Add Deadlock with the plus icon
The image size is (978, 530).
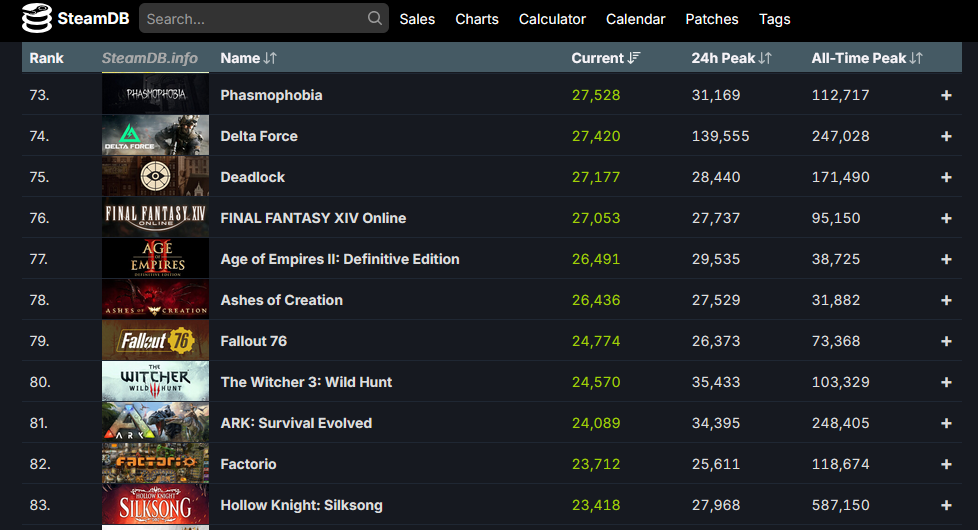click(946, 177)
